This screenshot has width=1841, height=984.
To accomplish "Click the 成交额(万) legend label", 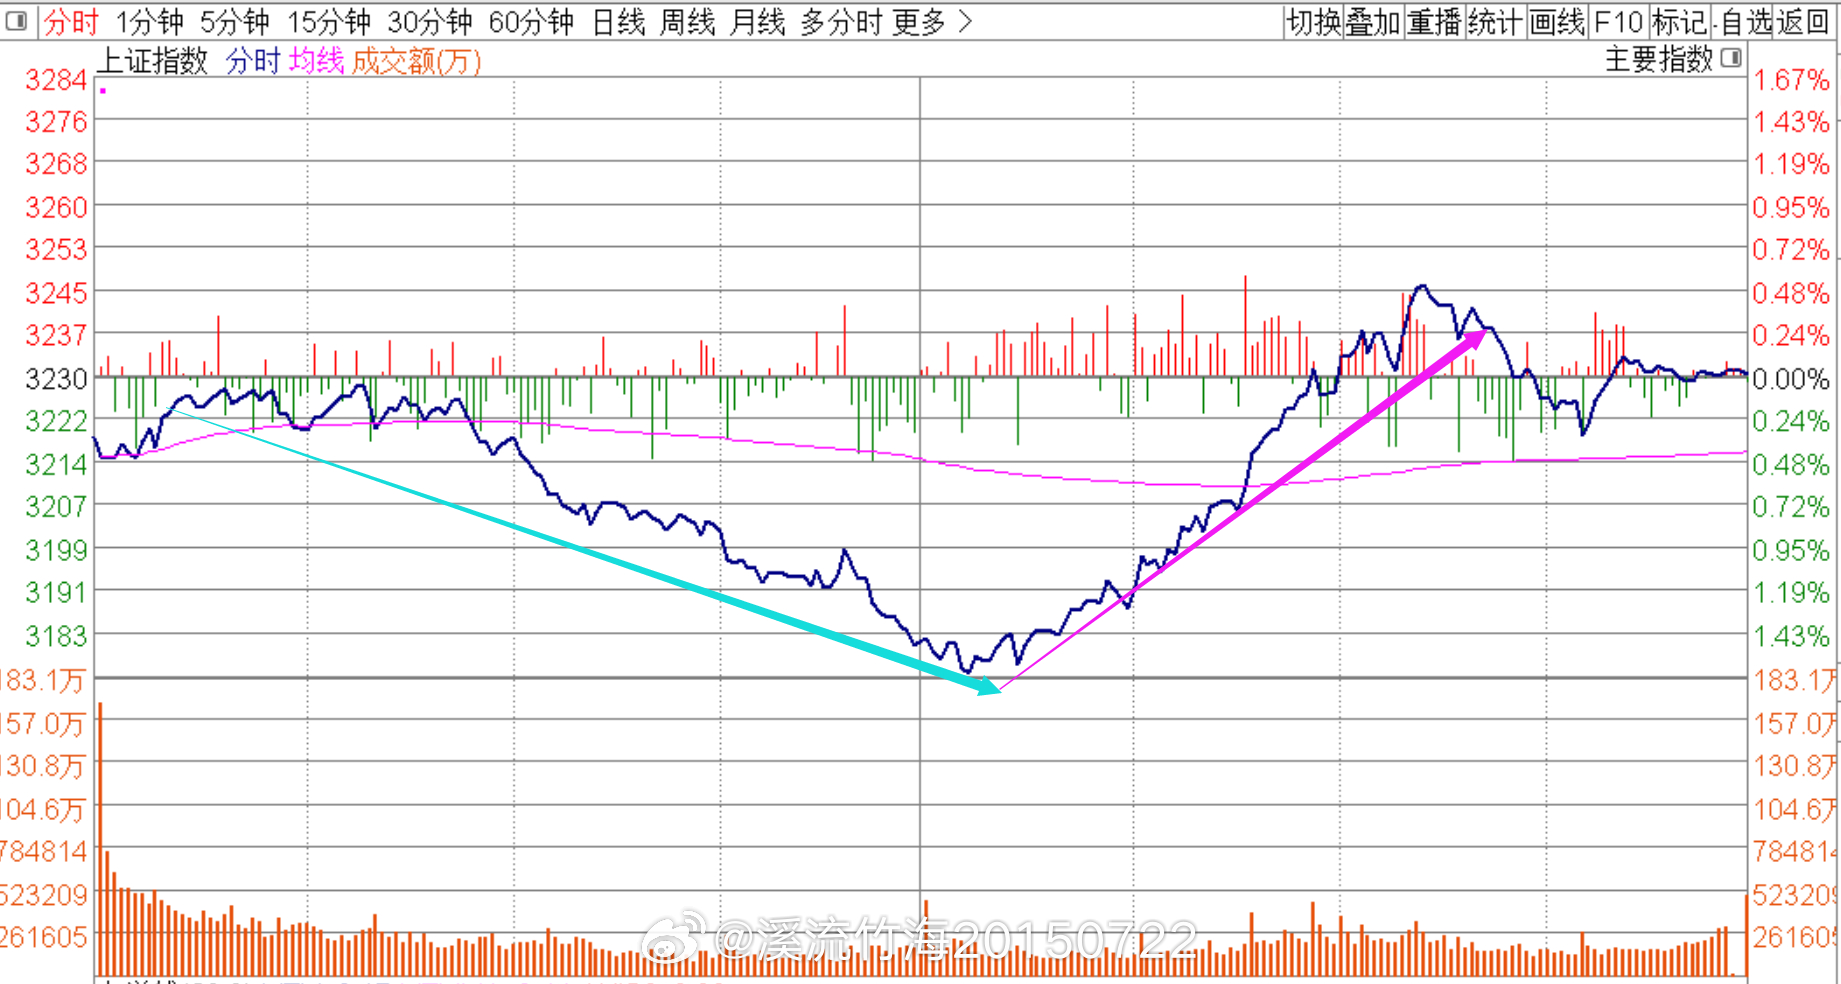I will (416, 61).
